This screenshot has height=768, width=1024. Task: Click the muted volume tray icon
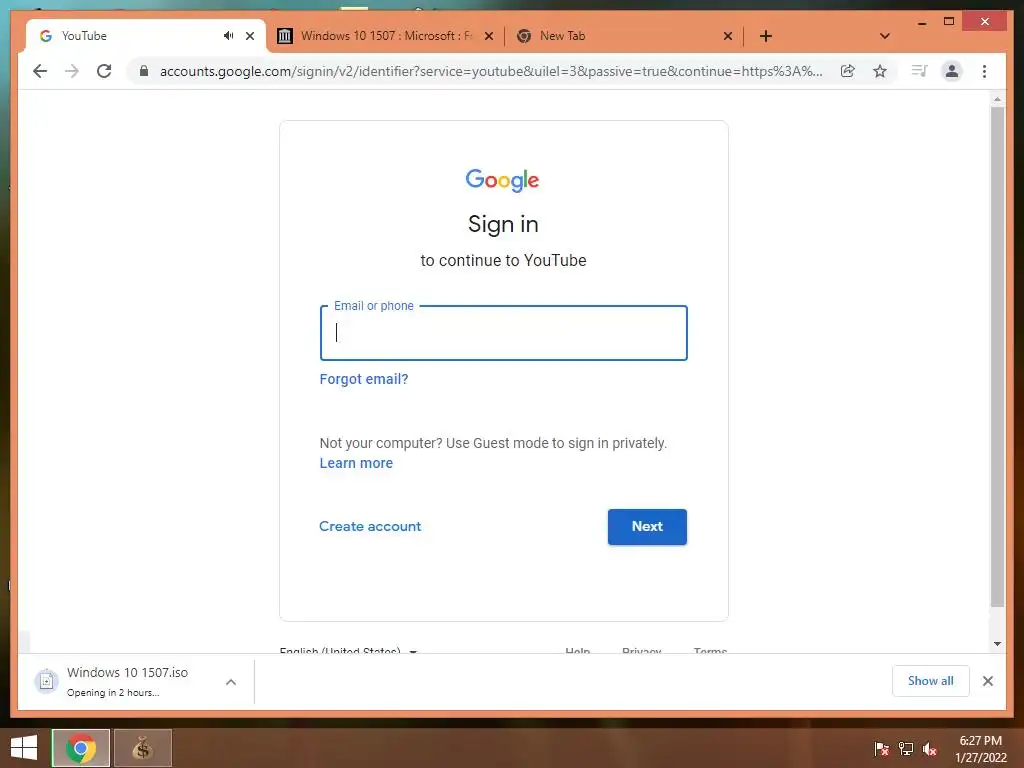(930, 749)
